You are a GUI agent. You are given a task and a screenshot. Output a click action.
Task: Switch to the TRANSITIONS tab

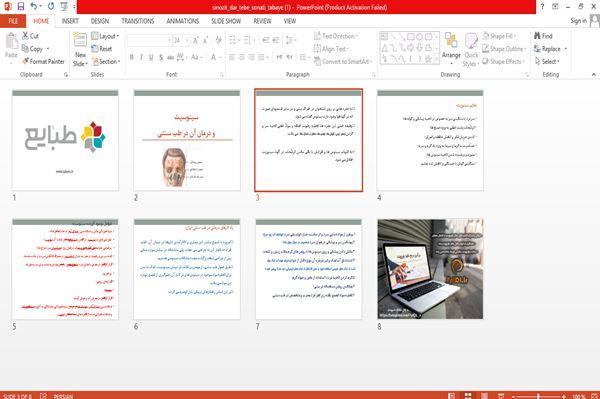pyautogui.click(x=138, y=21)
